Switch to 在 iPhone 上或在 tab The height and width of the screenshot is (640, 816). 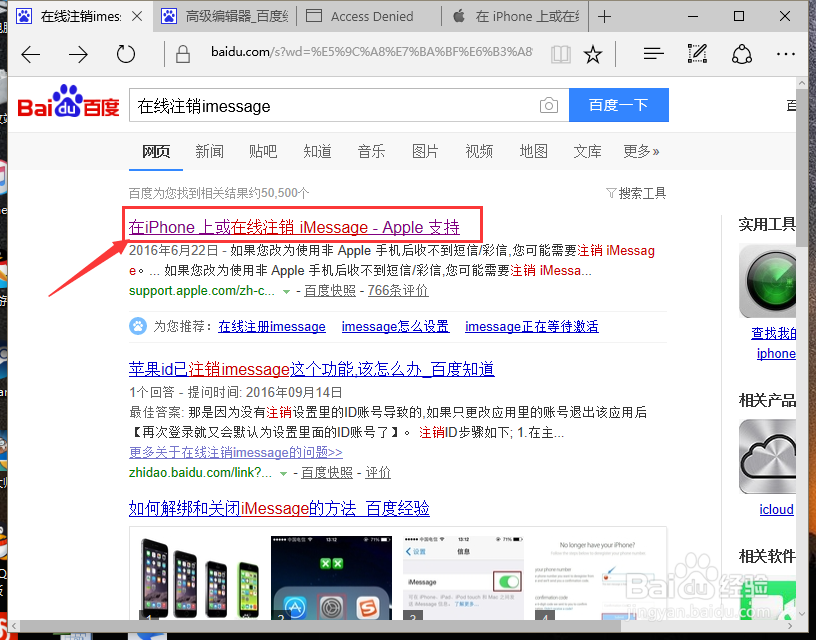click(x=515, y=17)
